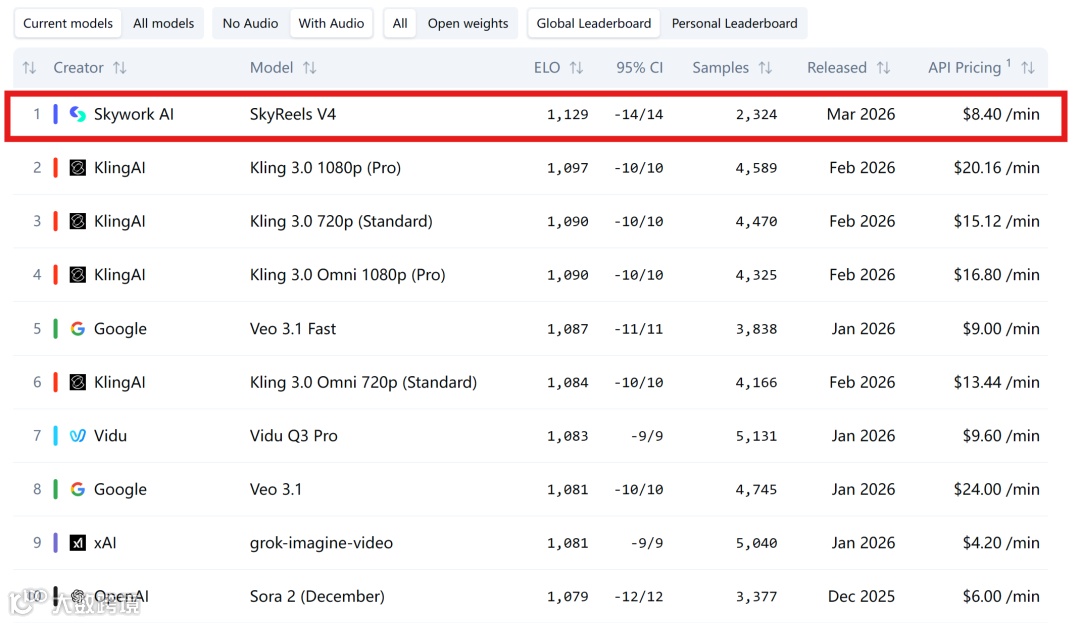
Task: Click the Samples column header
Action: [720, 67]
